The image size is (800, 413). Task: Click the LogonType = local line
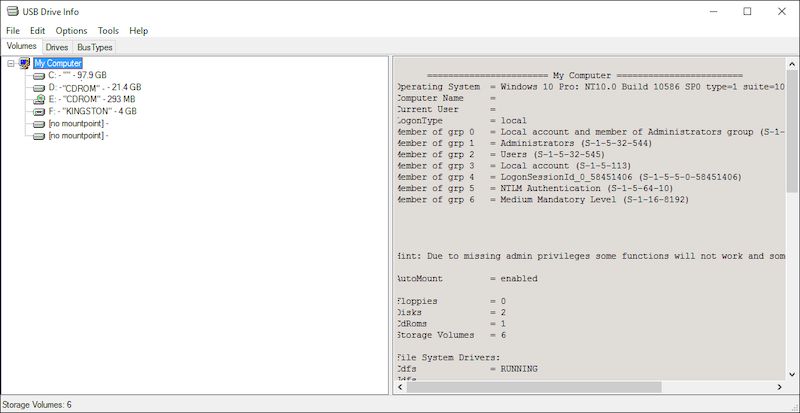coord(461,120)
